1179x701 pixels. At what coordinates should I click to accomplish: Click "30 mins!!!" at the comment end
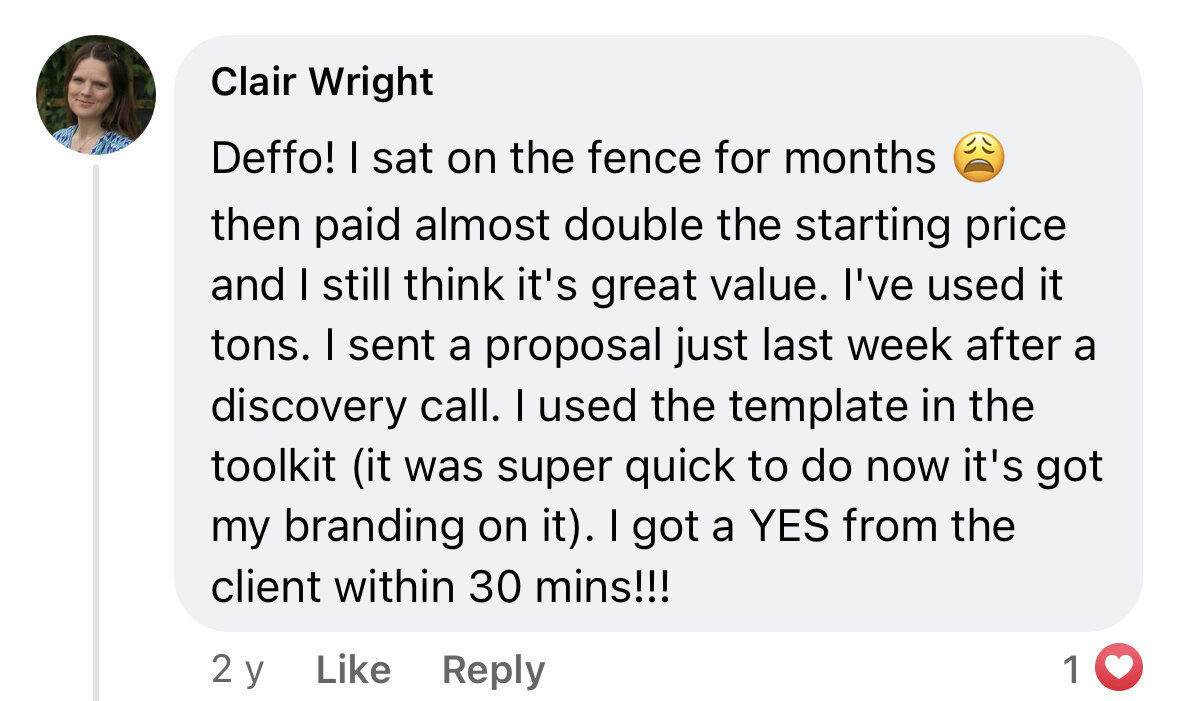pyautogui.click(x=569, y=586)
